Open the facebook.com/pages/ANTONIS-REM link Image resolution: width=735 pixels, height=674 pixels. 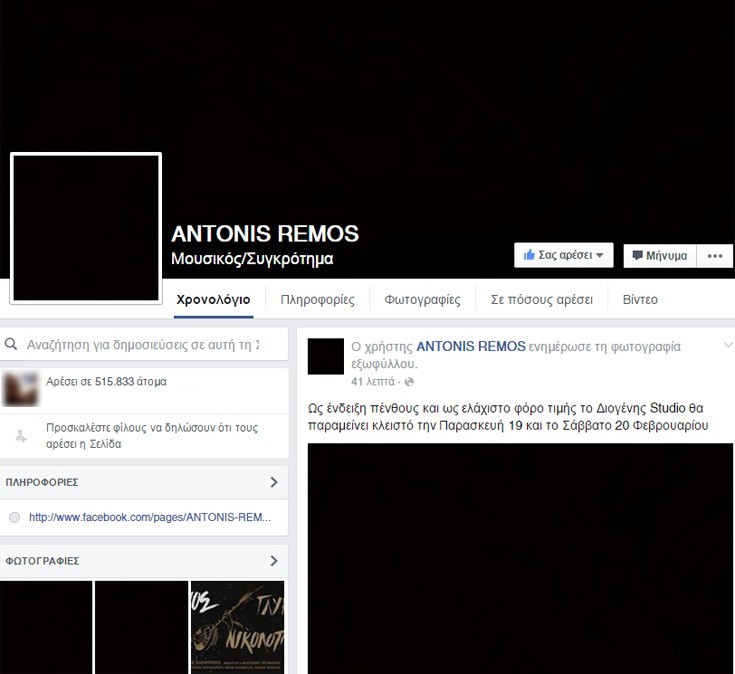tap(150, 517)
